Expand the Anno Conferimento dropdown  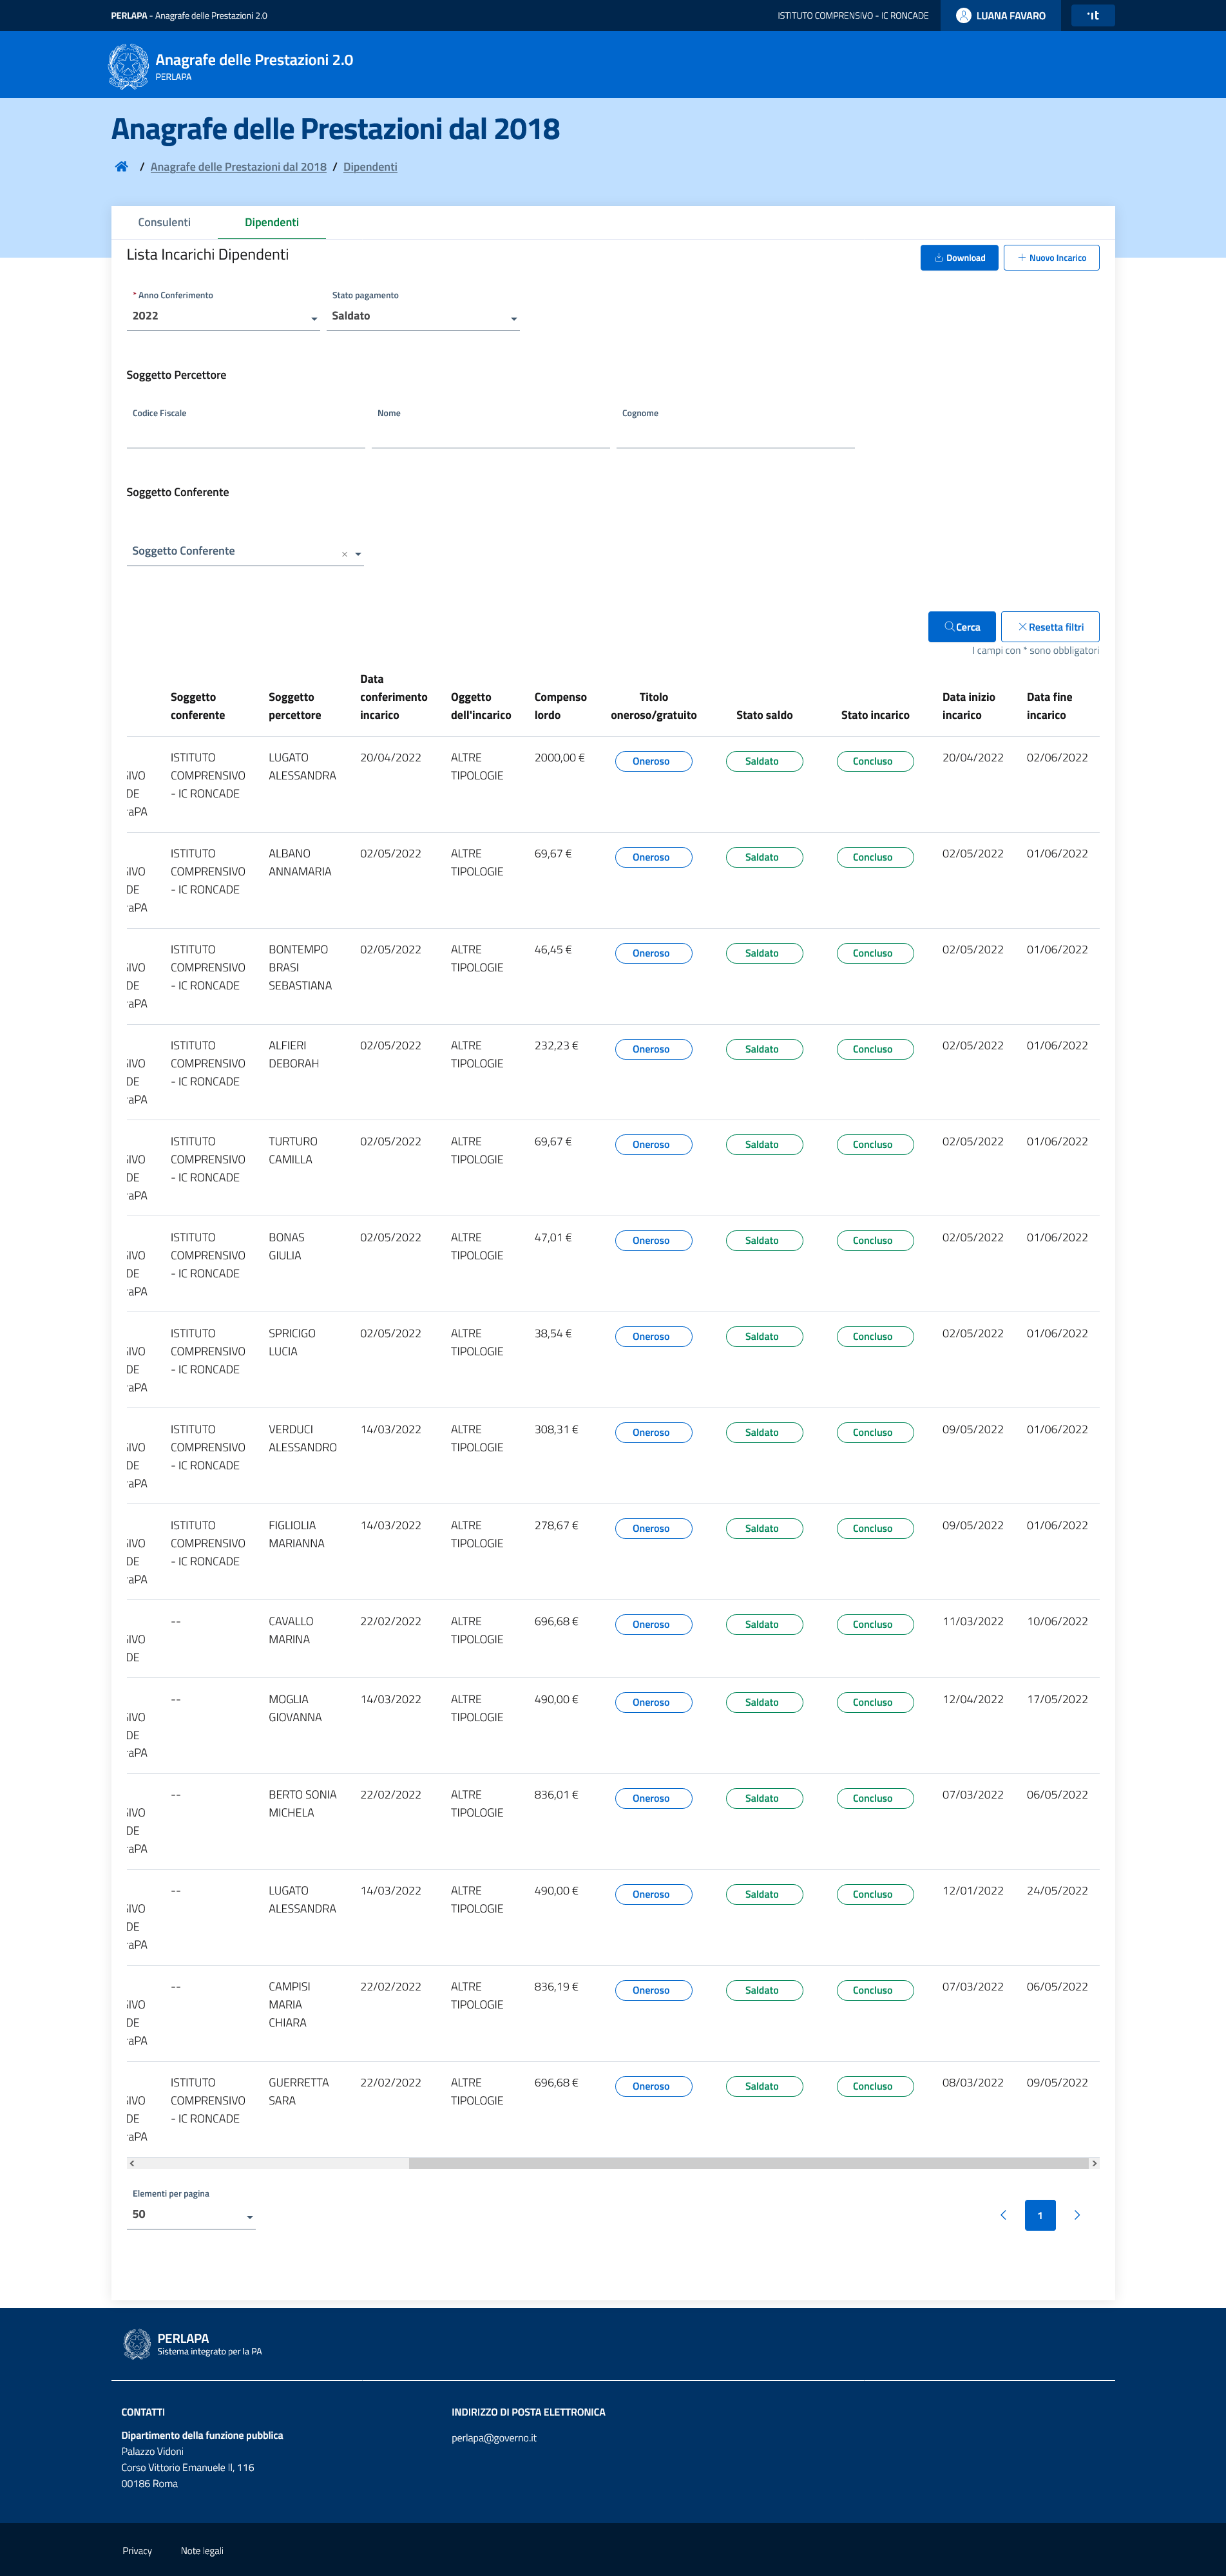(x=314, y=319)
